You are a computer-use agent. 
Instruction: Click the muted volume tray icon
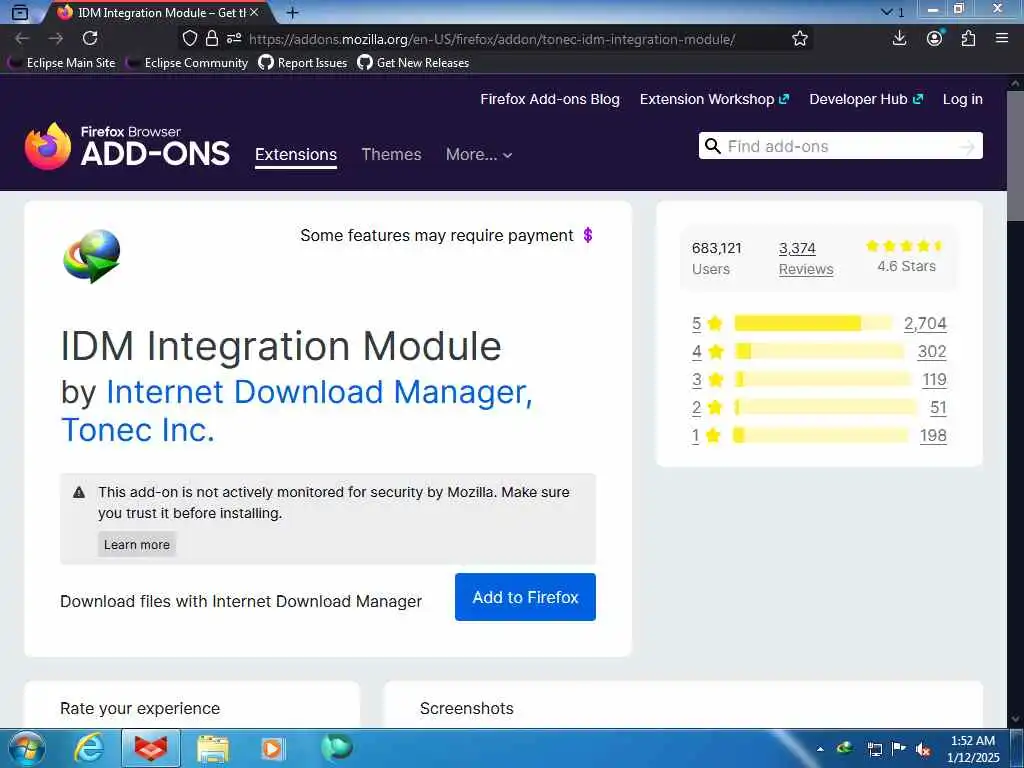point(923,750)
